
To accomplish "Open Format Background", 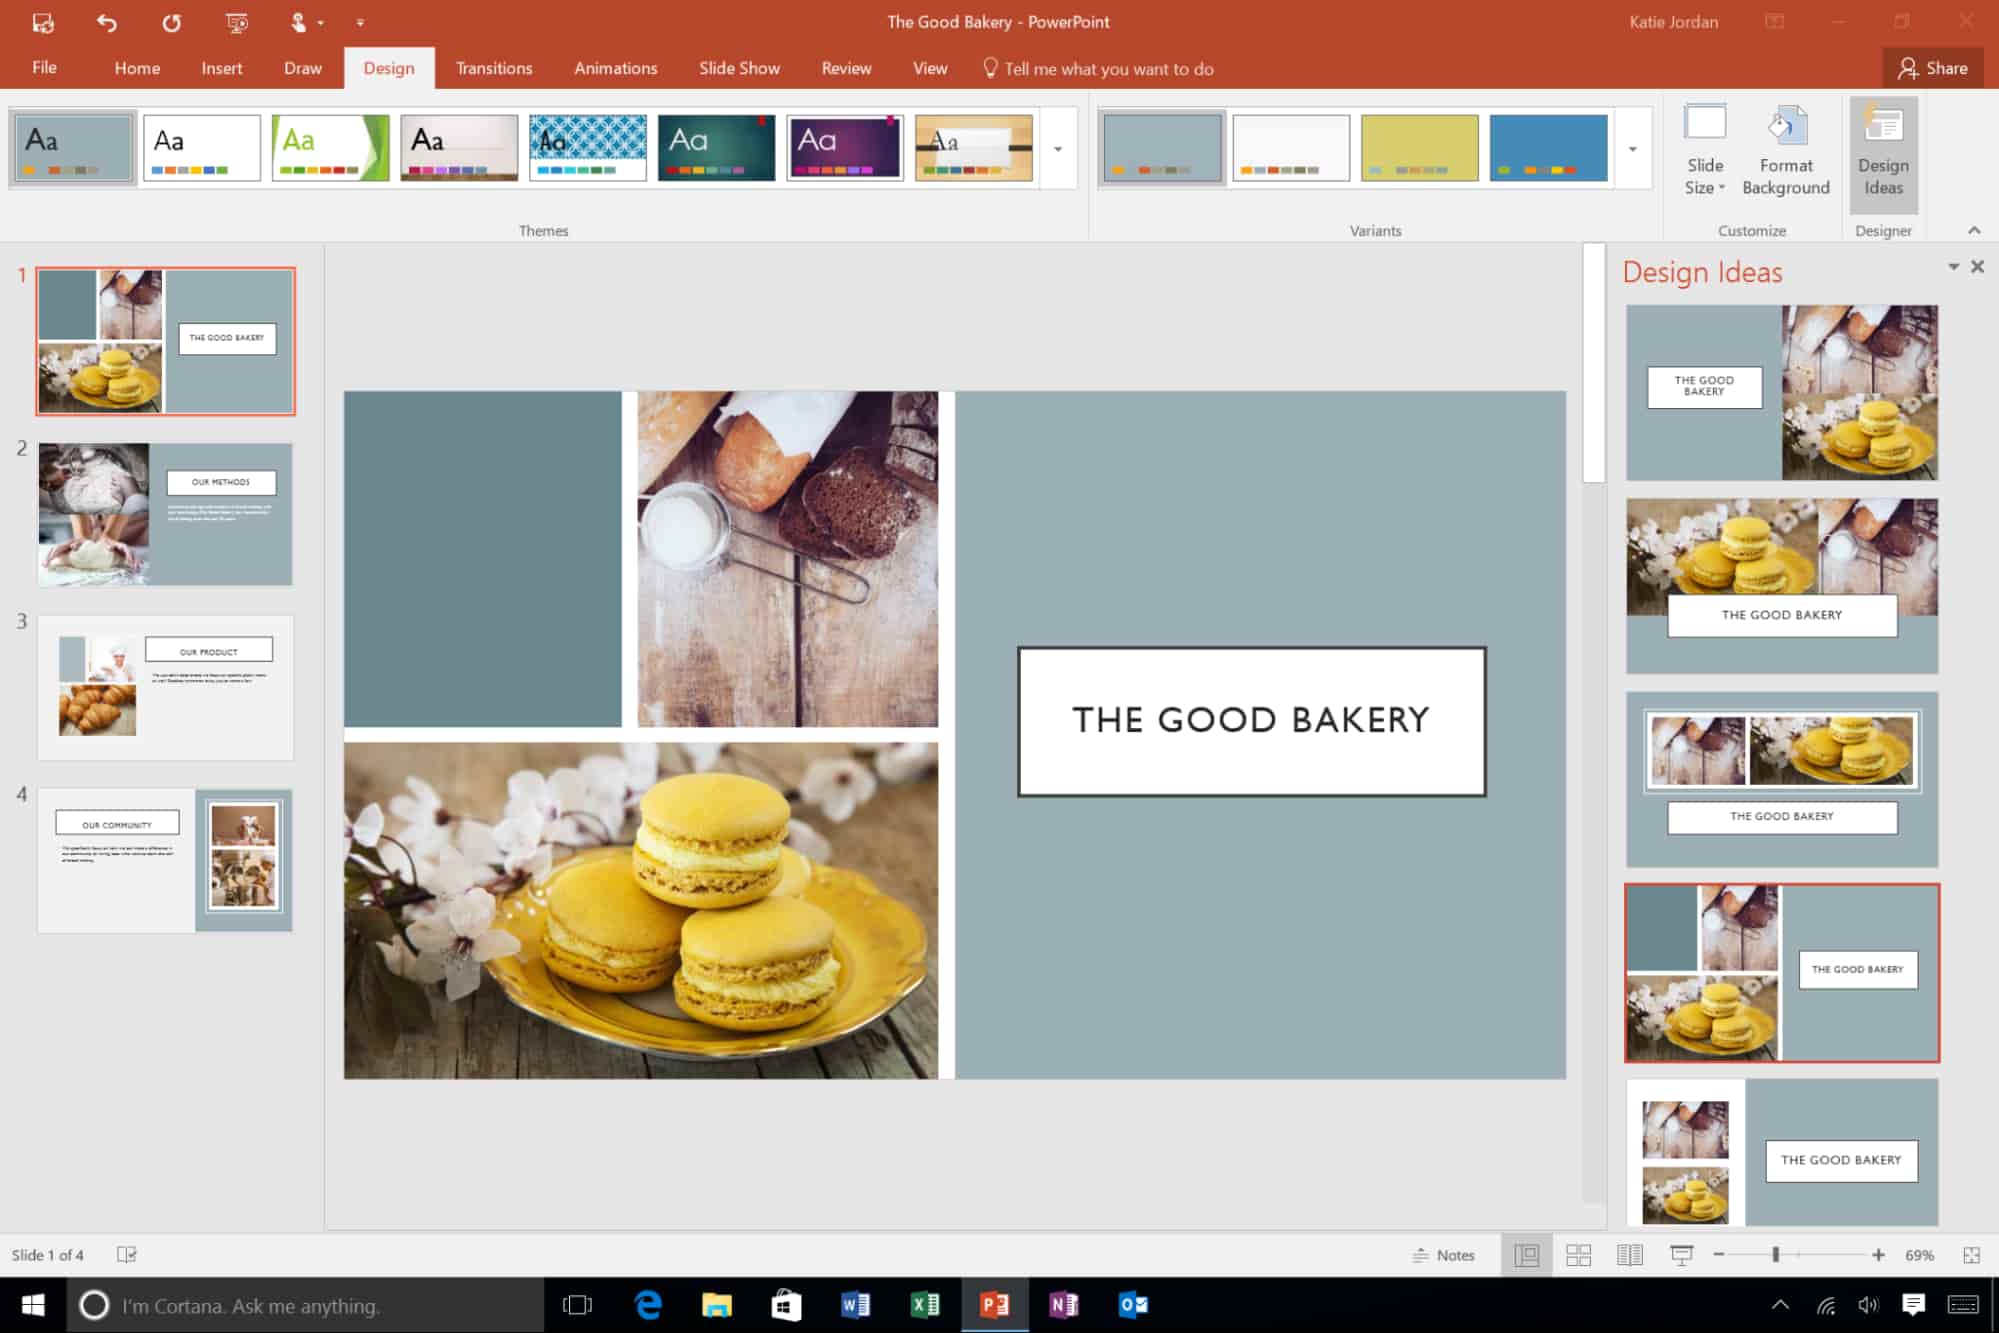I will click(1786, 148).
